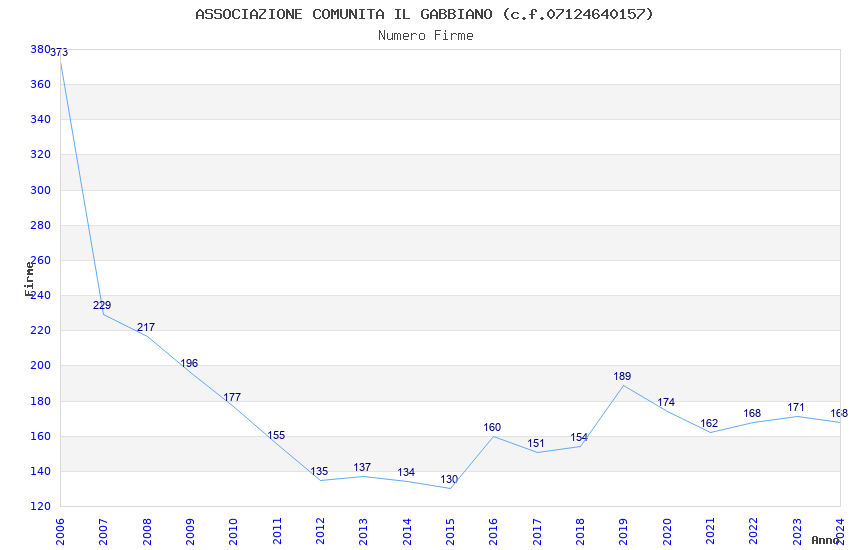This screenshot has width=850, height=550.
Task: Select the 155 data point label
Action: tap(276, 435)
